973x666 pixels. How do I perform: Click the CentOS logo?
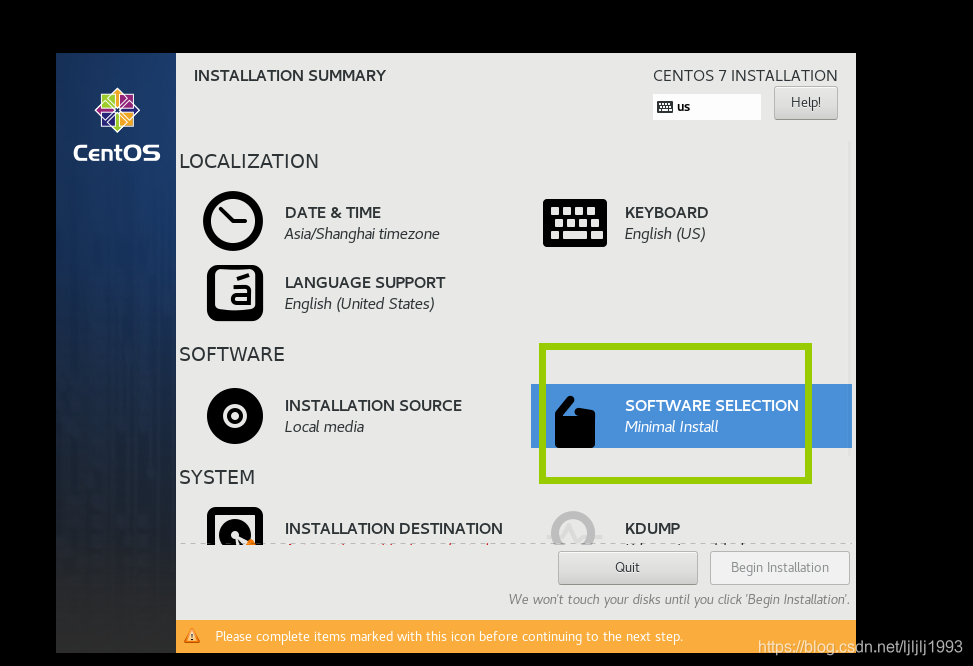coord(117,125)
